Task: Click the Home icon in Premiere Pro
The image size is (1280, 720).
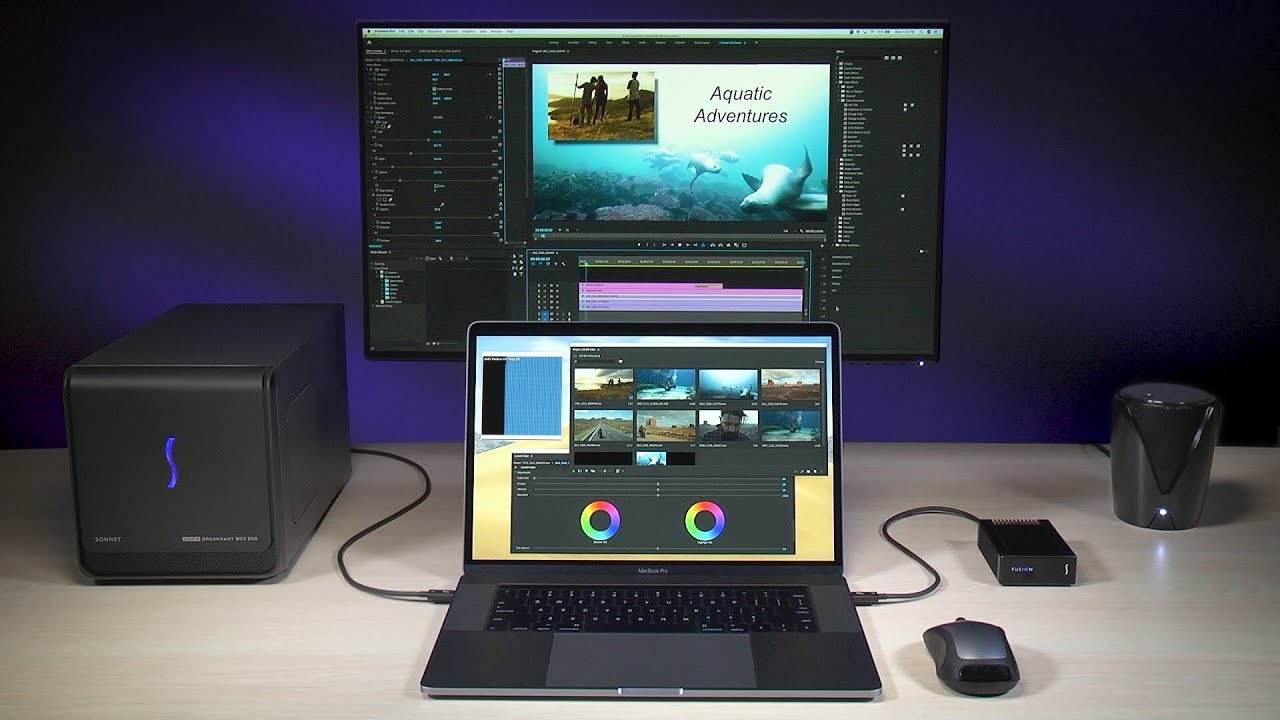Action: [368, 43]
